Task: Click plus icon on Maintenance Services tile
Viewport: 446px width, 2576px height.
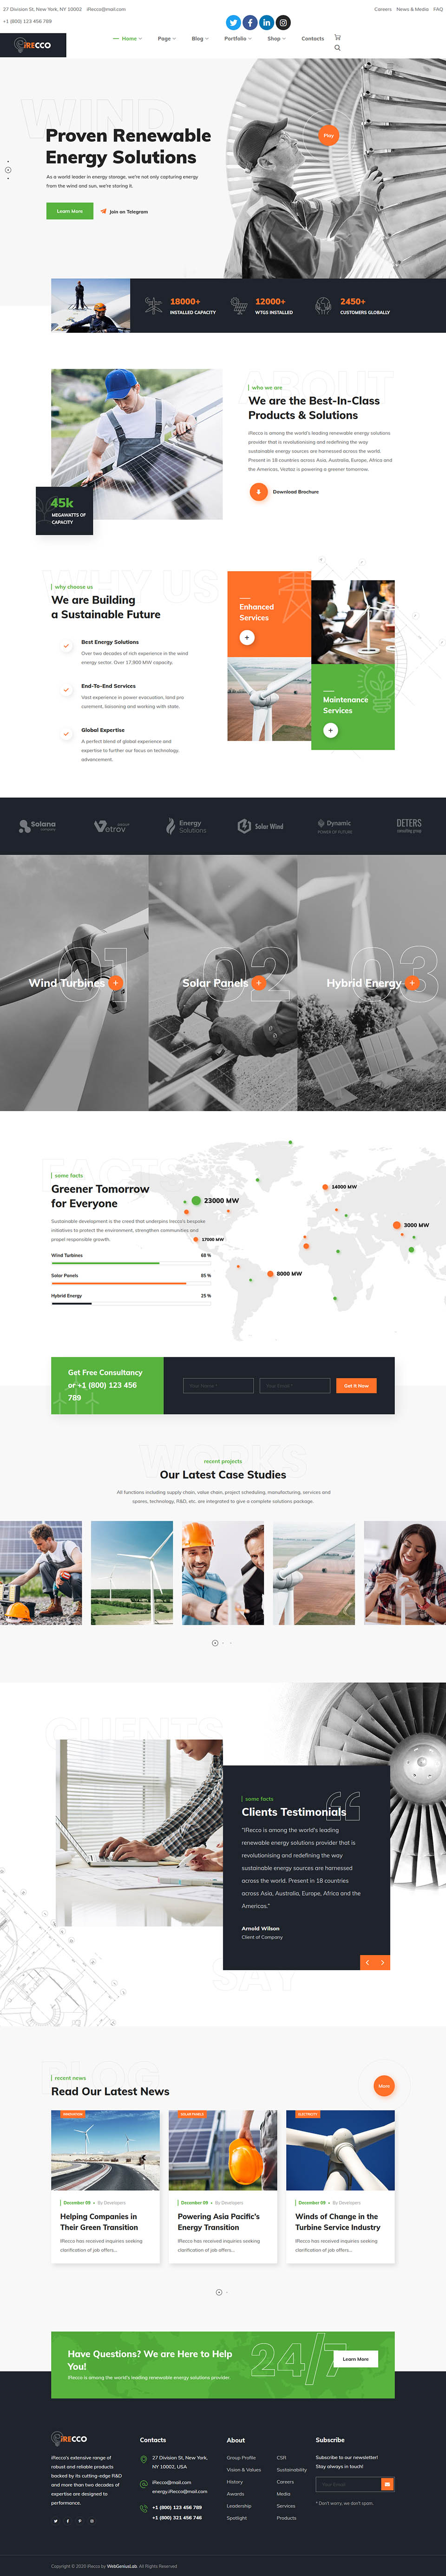Action: (330, 730)
